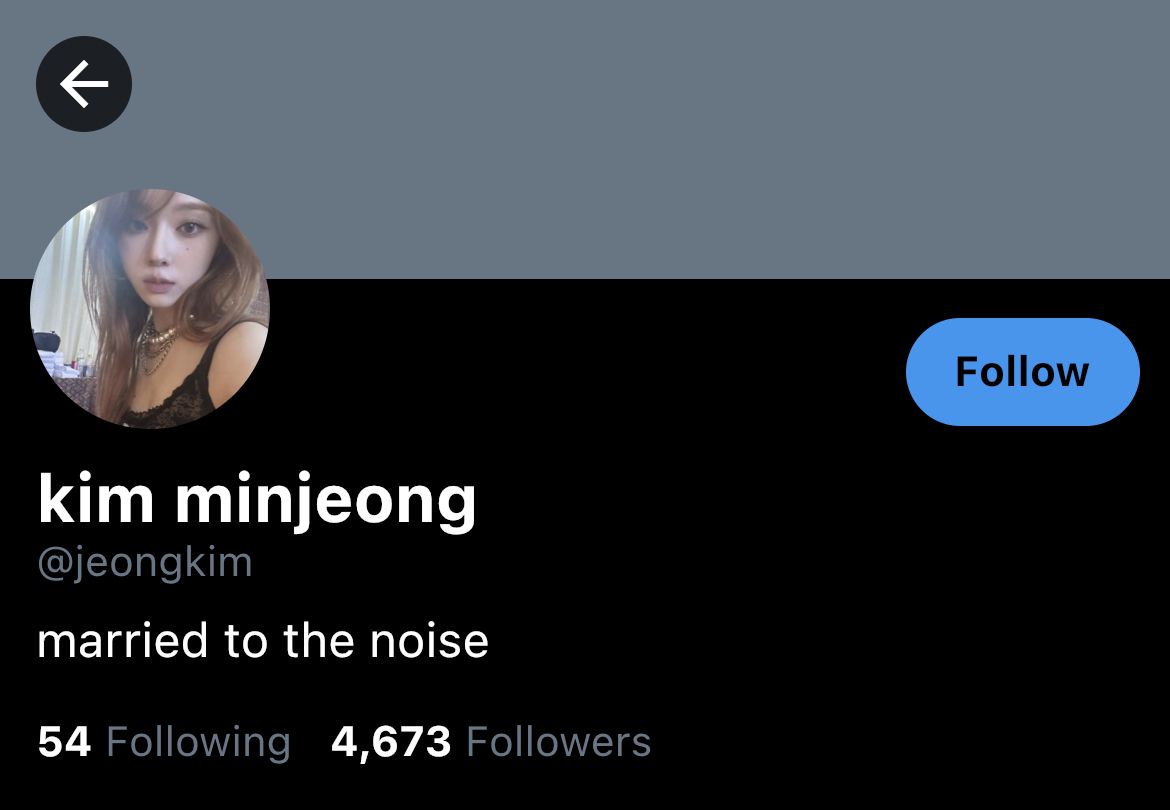This screenshot has height=810, width=1170.
Task: Go back using the left arrow icon
Action: click(84, 84)
